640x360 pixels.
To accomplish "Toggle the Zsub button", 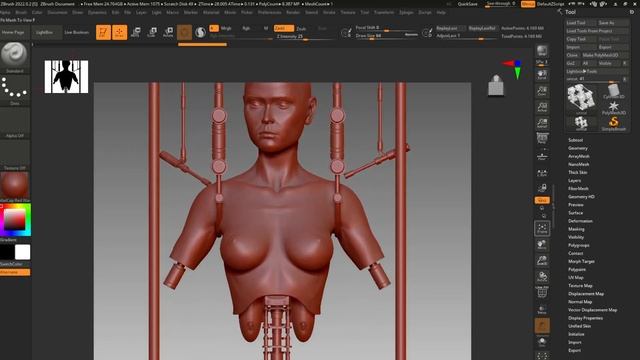I will coord(301,29).
